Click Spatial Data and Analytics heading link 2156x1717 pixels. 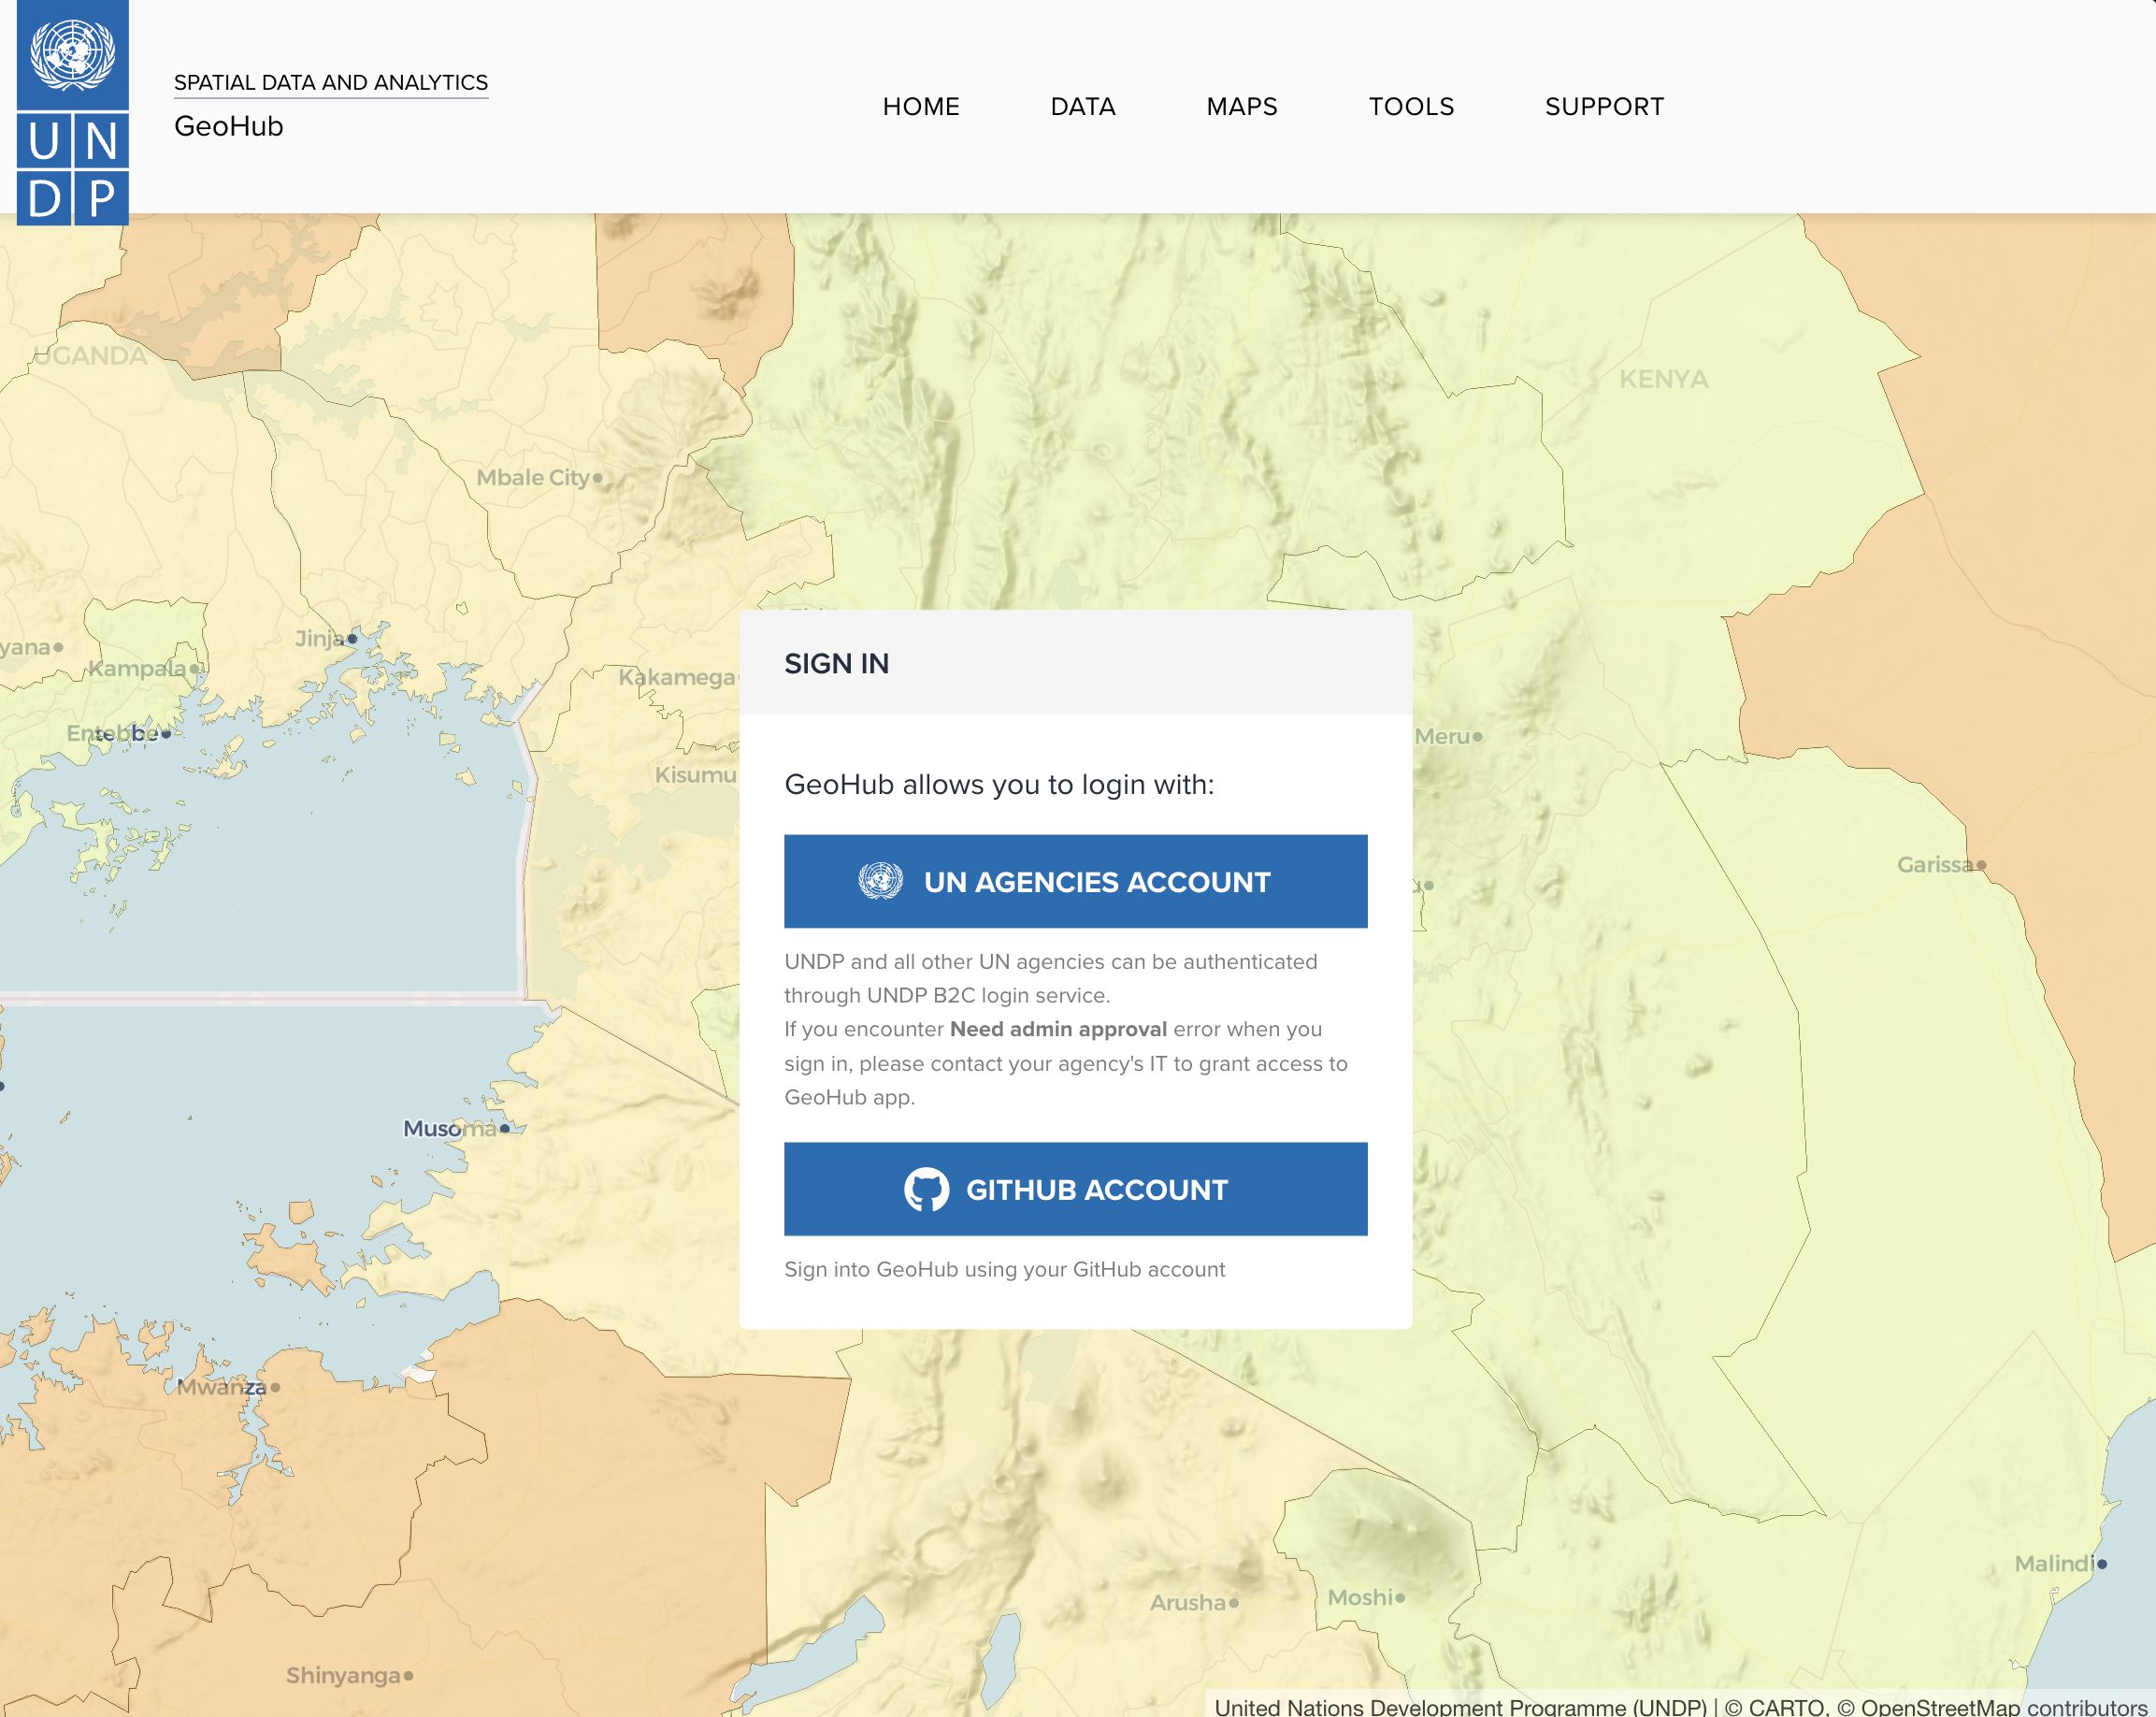click(x=330, y=82)
